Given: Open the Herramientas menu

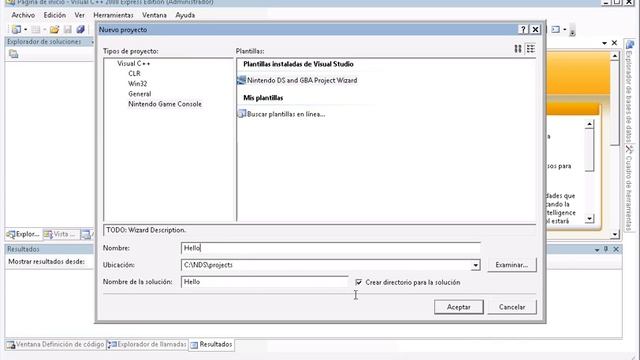Looking at the screenshot, I should 113,15.
